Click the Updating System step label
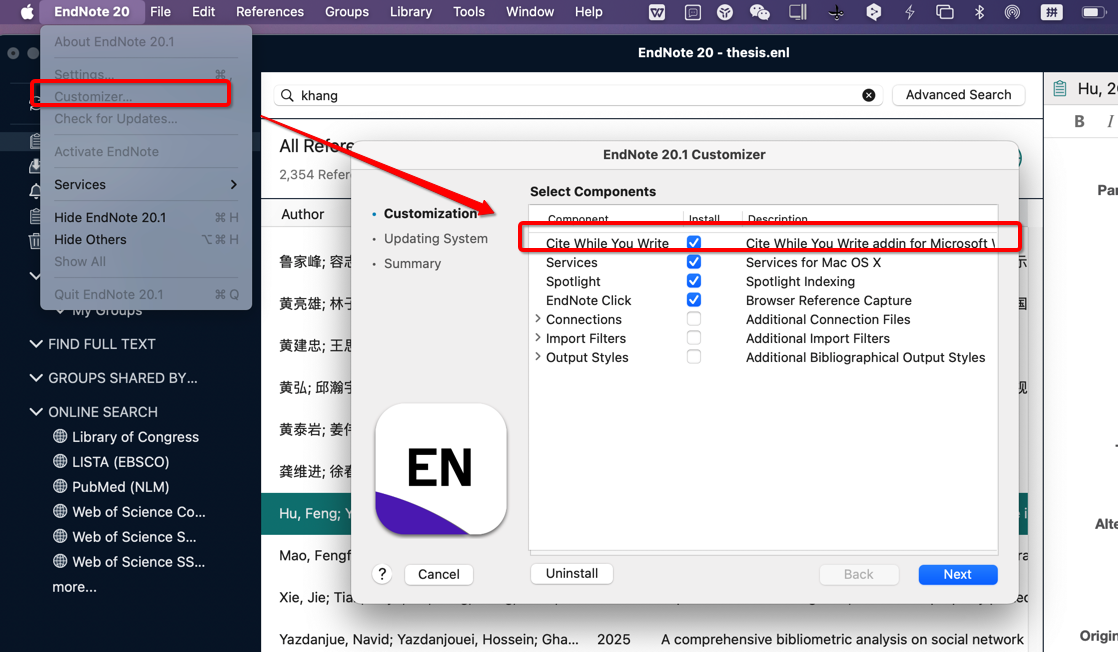This screenshot has height=652, width=1118. 436,238
